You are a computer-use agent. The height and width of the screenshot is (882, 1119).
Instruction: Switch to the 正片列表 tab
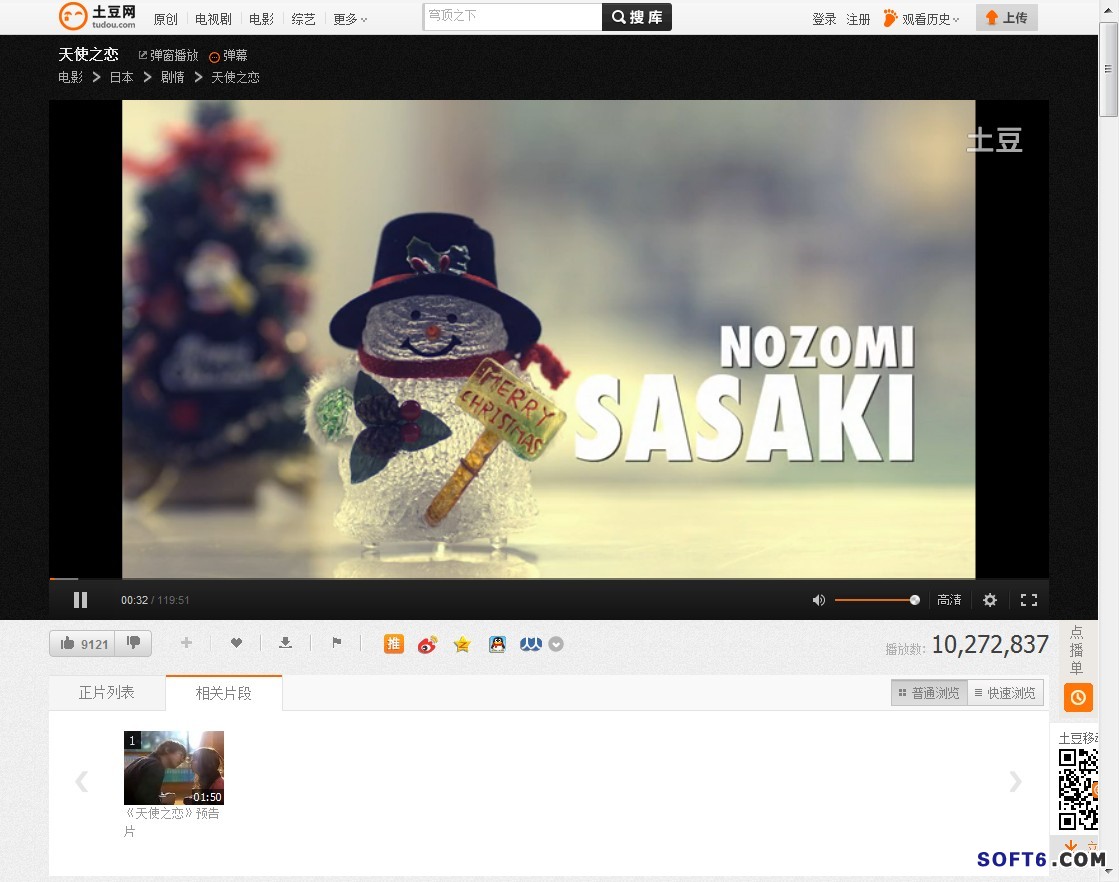coord(107,692)
